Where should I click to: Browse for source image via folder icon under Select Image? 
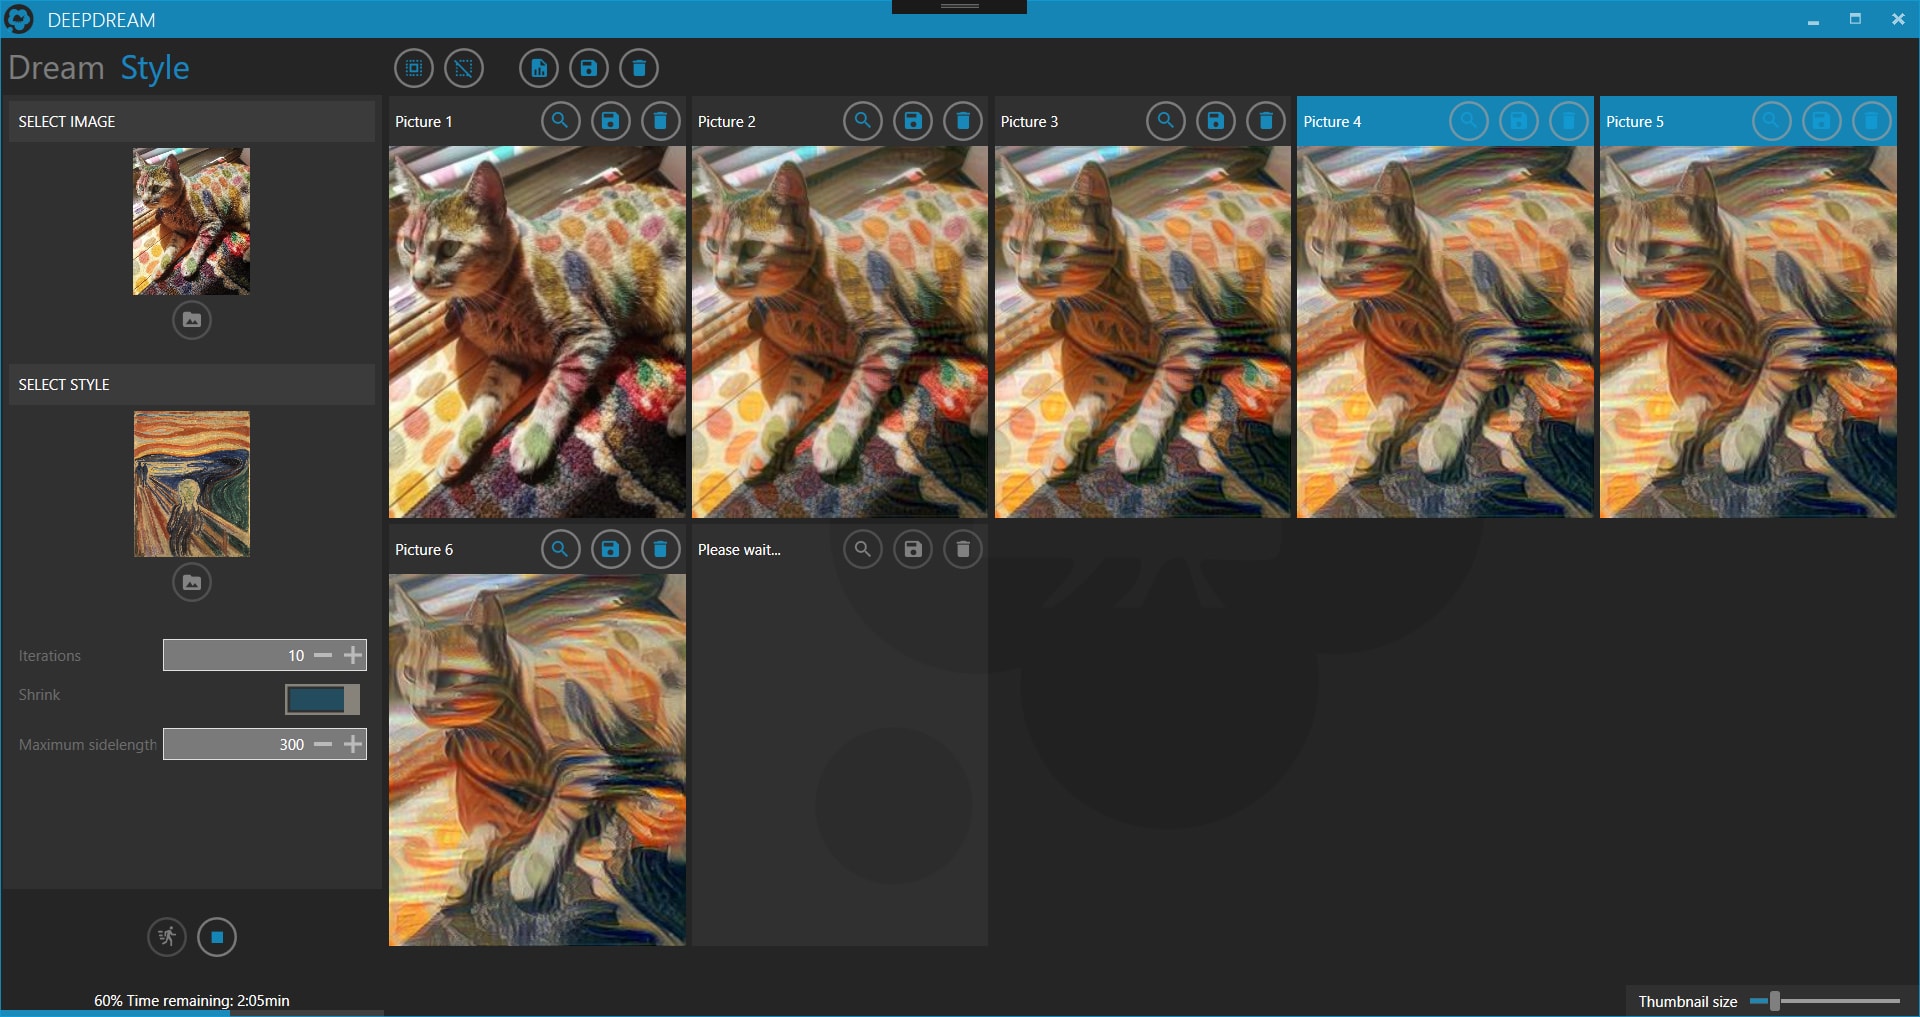(192, 320)
